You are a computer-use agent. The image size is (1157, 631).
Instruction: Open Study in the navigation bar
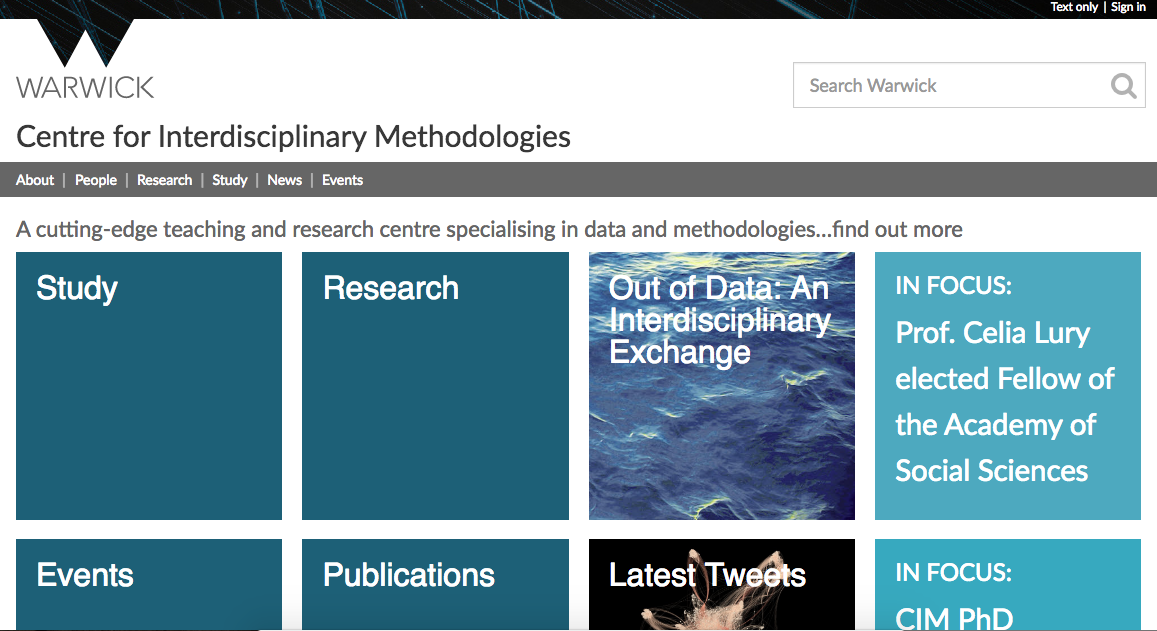pyautogui.click(x=229, y=180)
